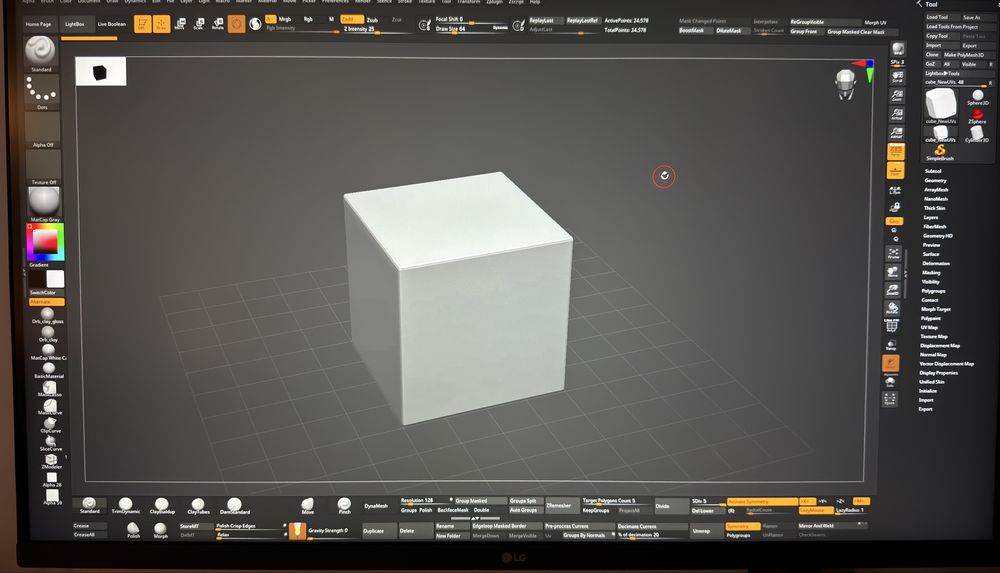Viewport: 1000px width, 573px height.
Task: Expand the Polygroups section
Action: 933,290
